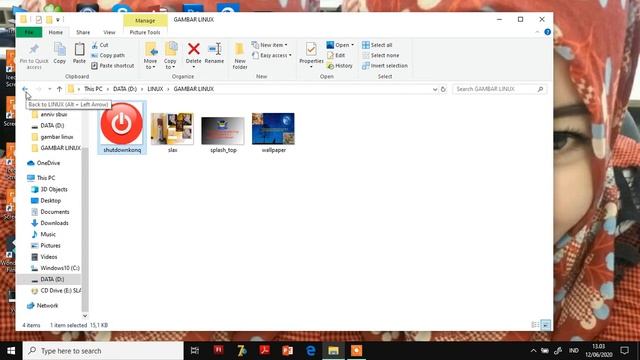Click Invert selection
The image size is (640, 360).
tap(385, 65)
